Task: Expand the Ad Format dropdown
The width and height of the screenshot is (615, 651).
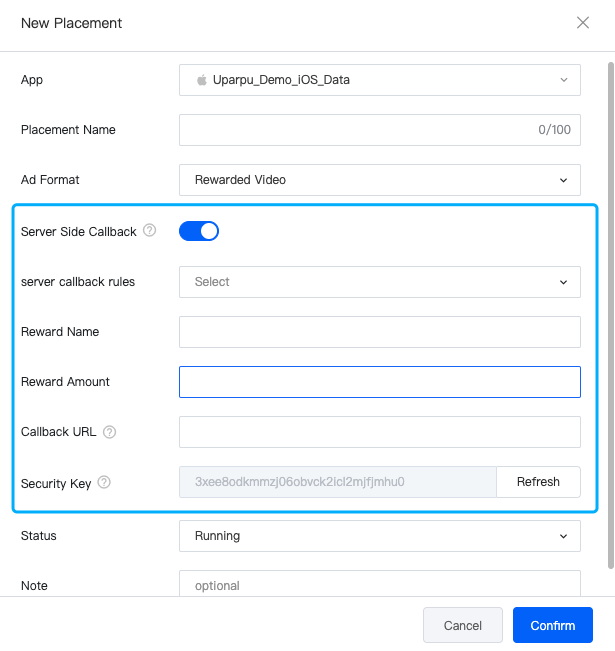Action: (x=380, y=180)
